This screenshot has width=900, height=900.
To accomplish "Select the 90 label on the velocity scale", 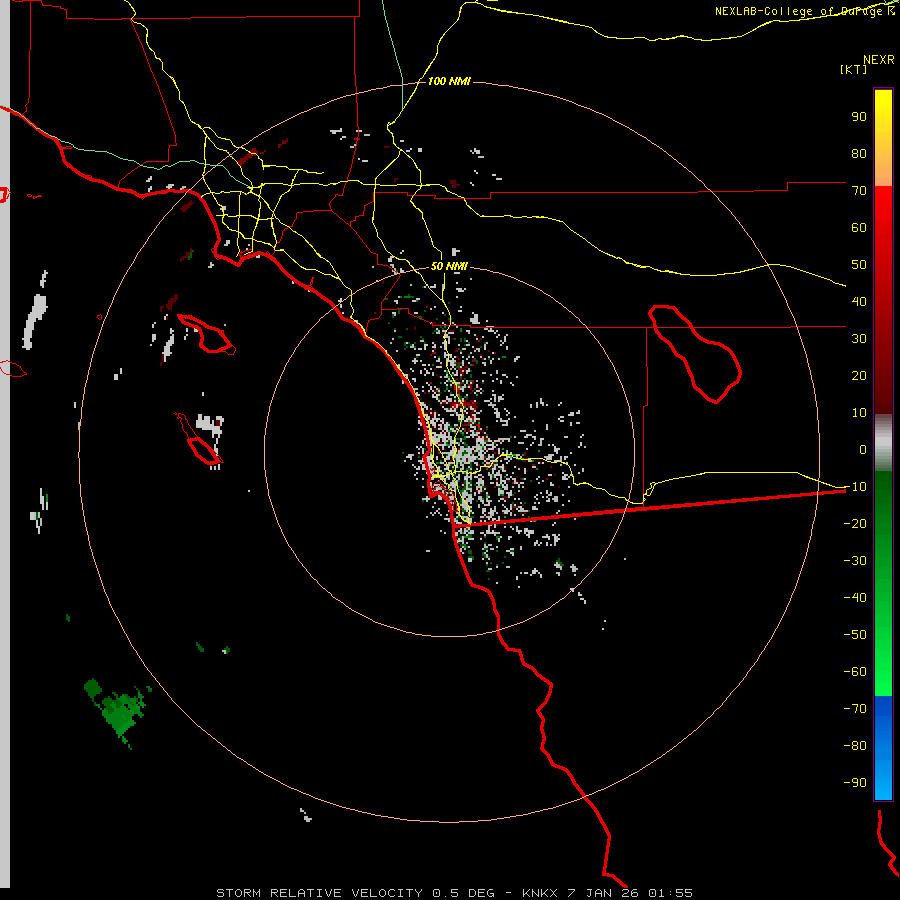I will tap(859, 117).
